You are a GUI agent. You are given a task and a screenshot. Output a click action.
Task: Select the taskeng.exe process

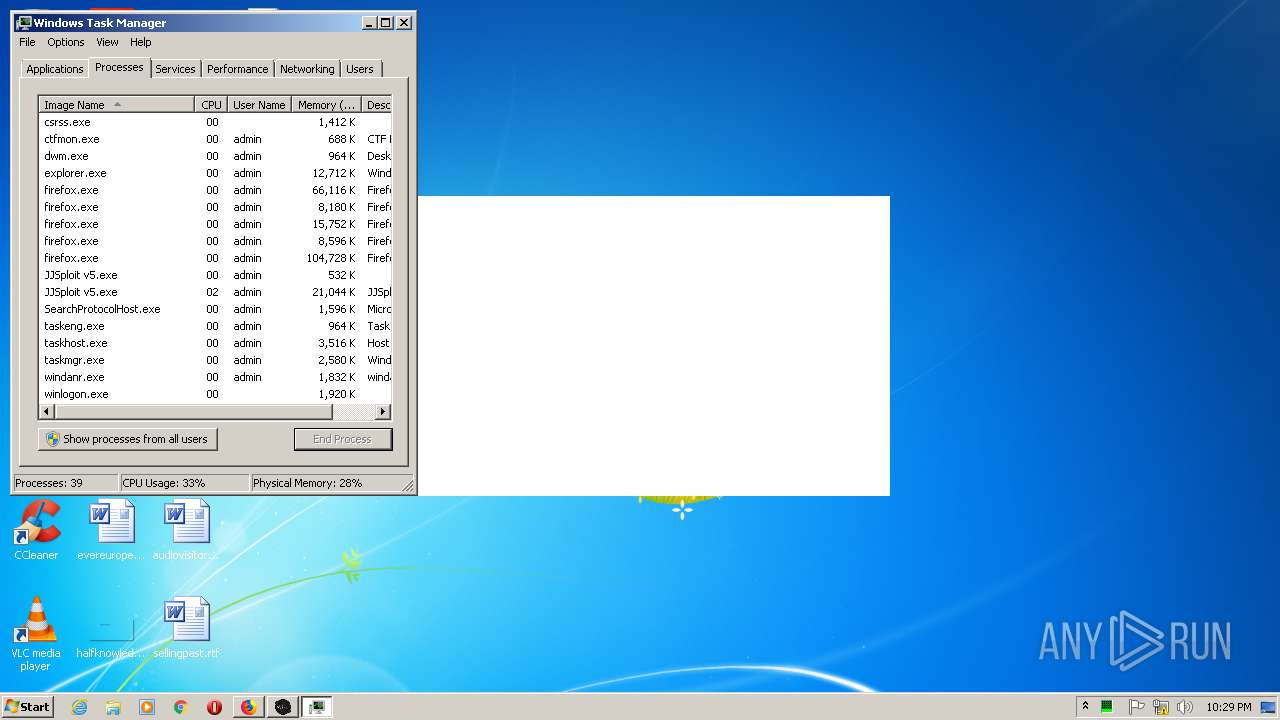click(215, 326)
